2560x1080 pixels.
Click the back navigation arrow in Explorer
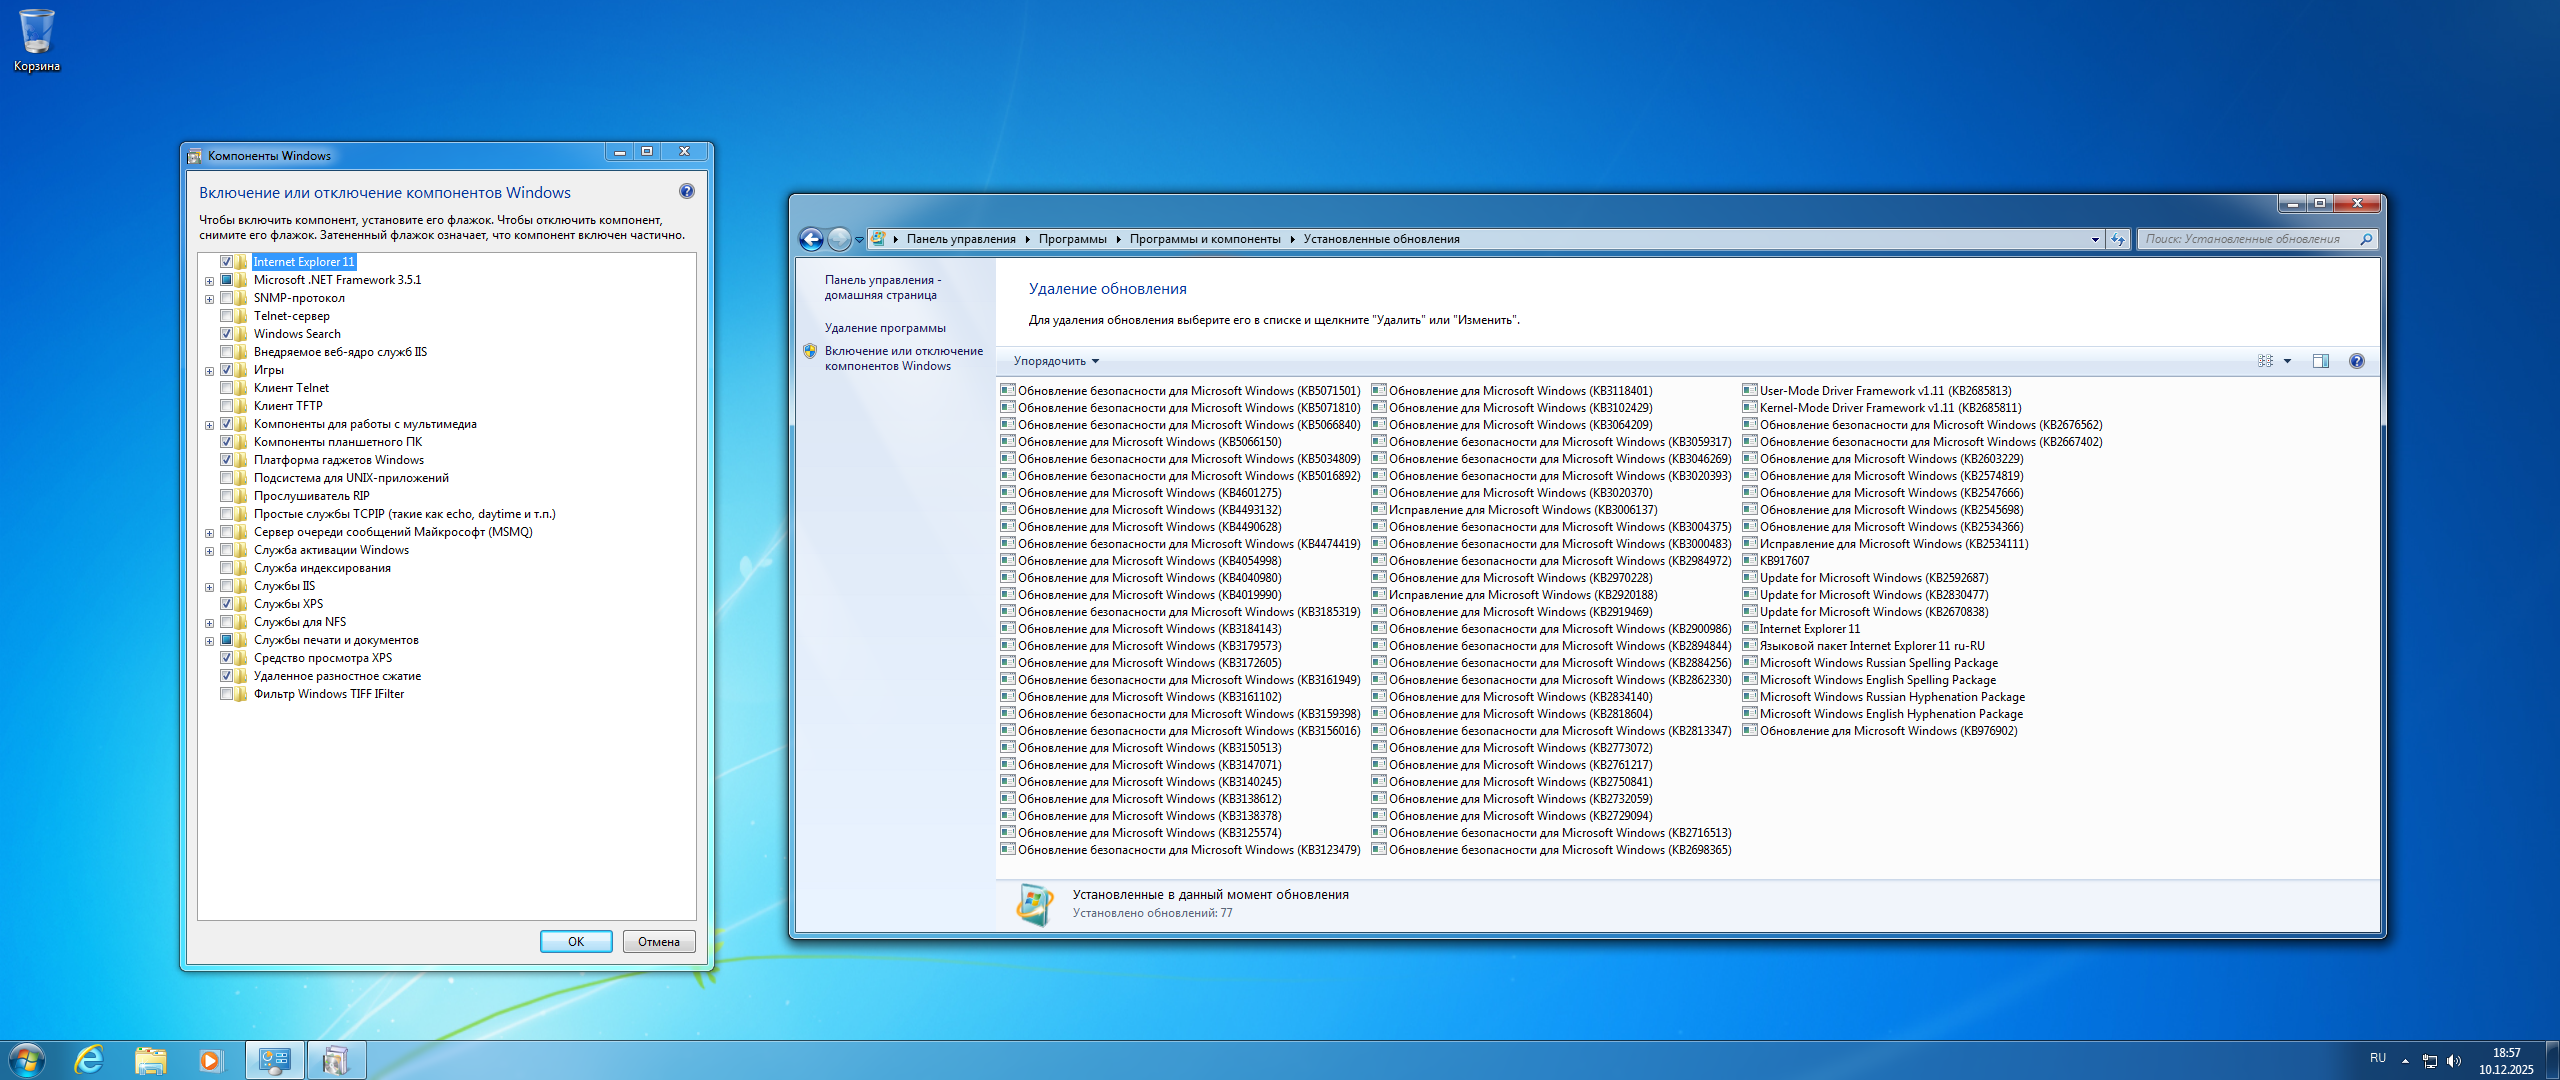(811, 239)
